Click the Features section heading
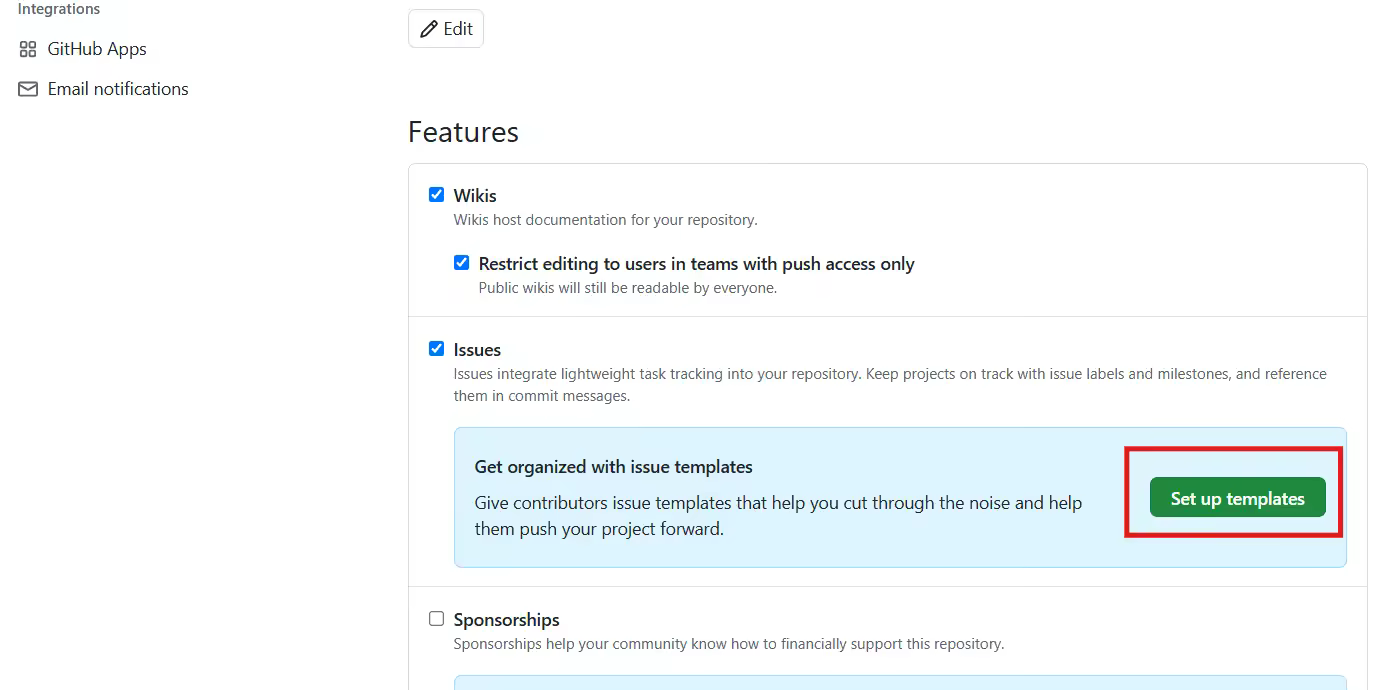 pos(462,131)
